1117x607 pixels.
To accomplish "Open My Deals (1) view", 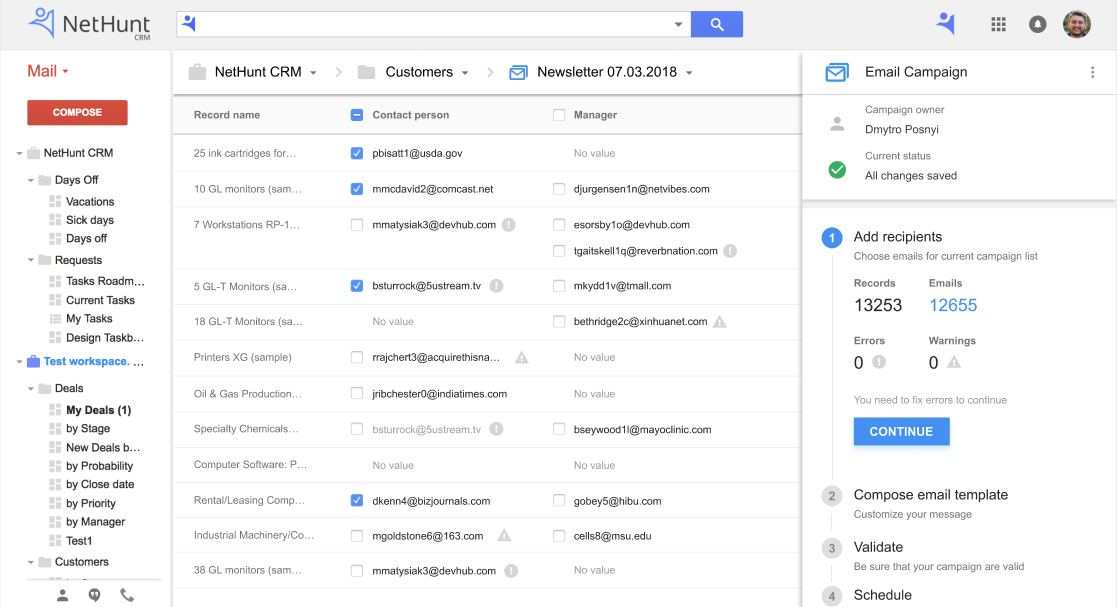I will pyautogui.click(x=98, y=410).
